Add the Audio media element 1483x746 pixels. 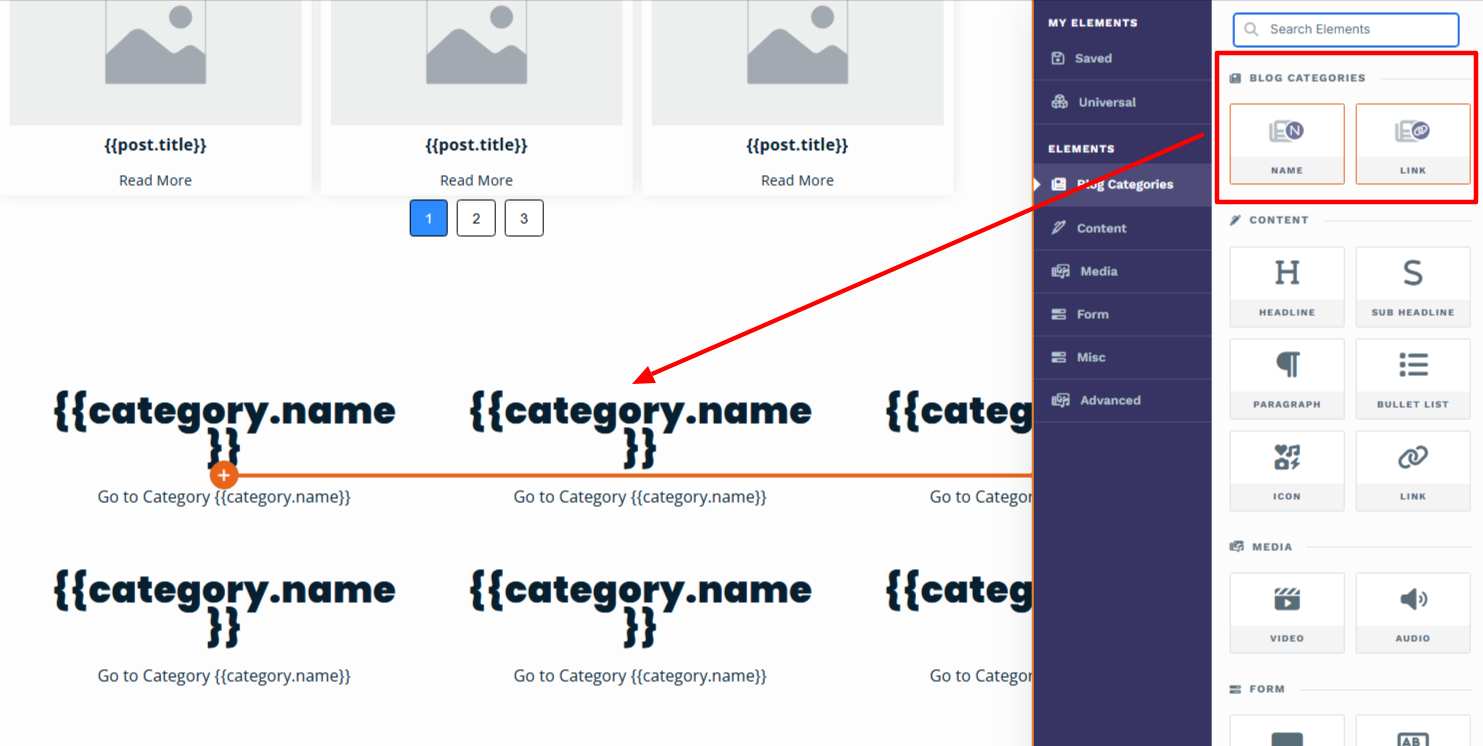click(x=1413, y=613)
